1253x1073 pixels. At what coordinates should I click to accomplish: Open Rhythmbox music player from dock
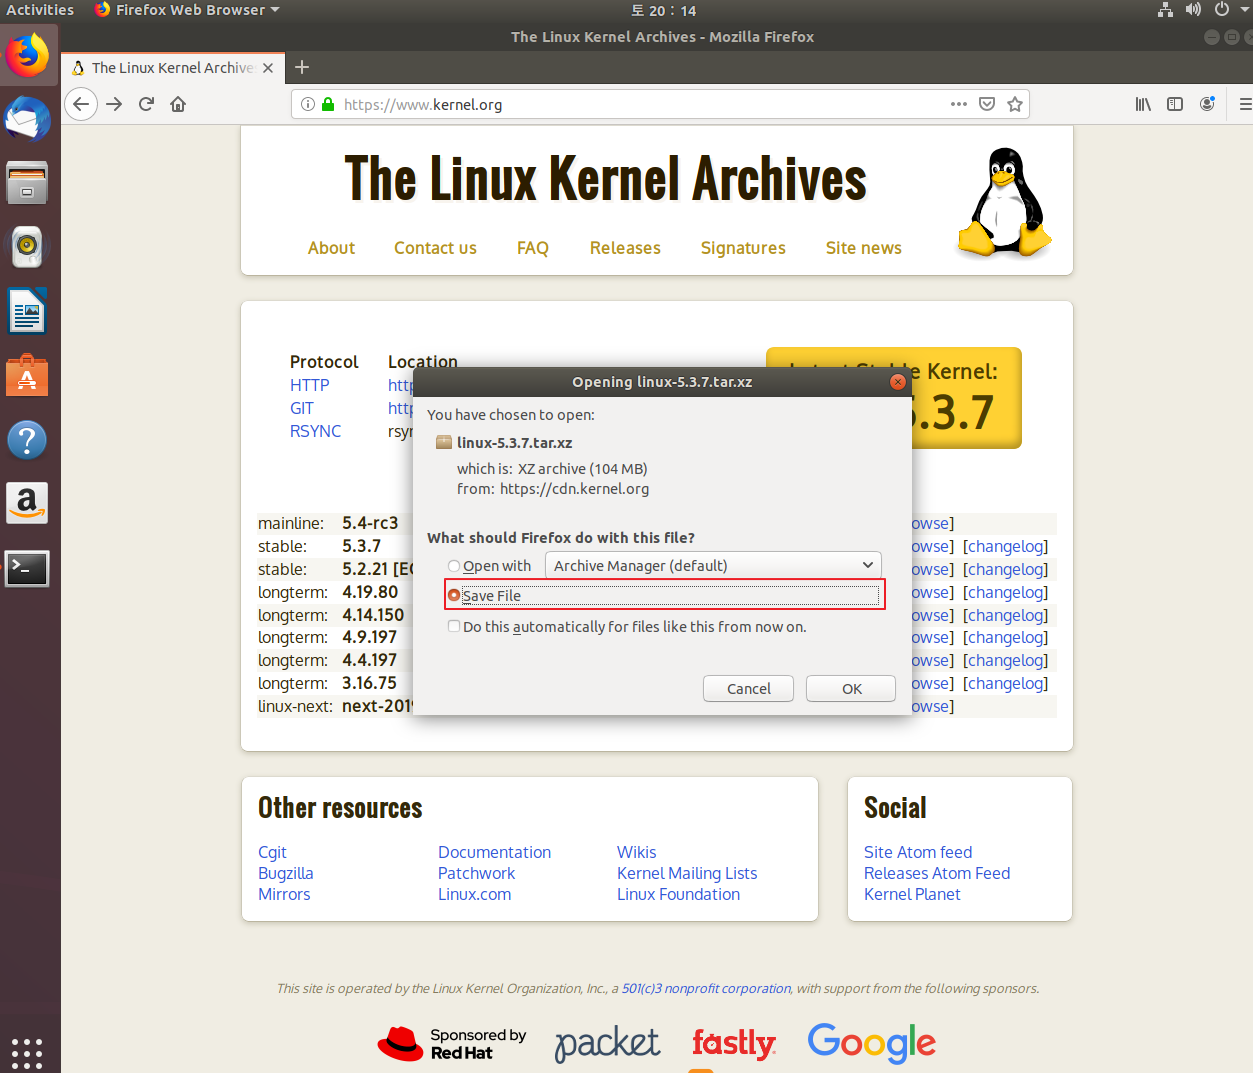click(27, 246)
